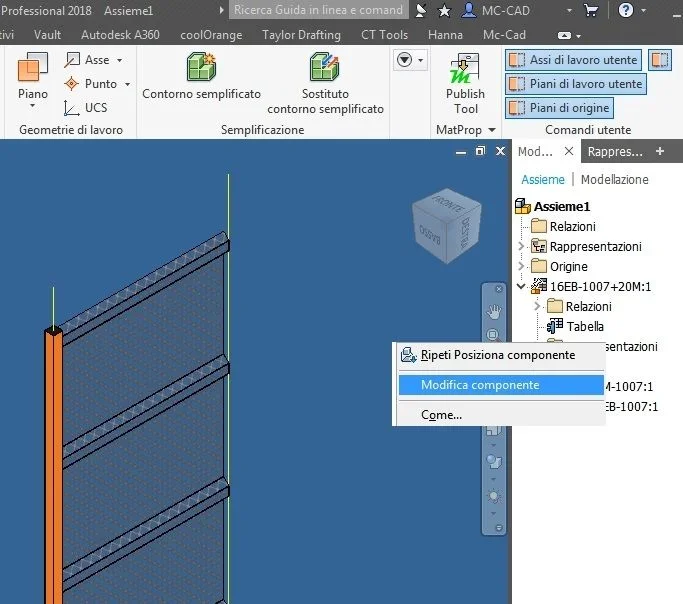The height and width of the screenshot is (604, 683).
Task: Expand the Origine folder node
Action: pyautogui.click(x=521, y=266)
